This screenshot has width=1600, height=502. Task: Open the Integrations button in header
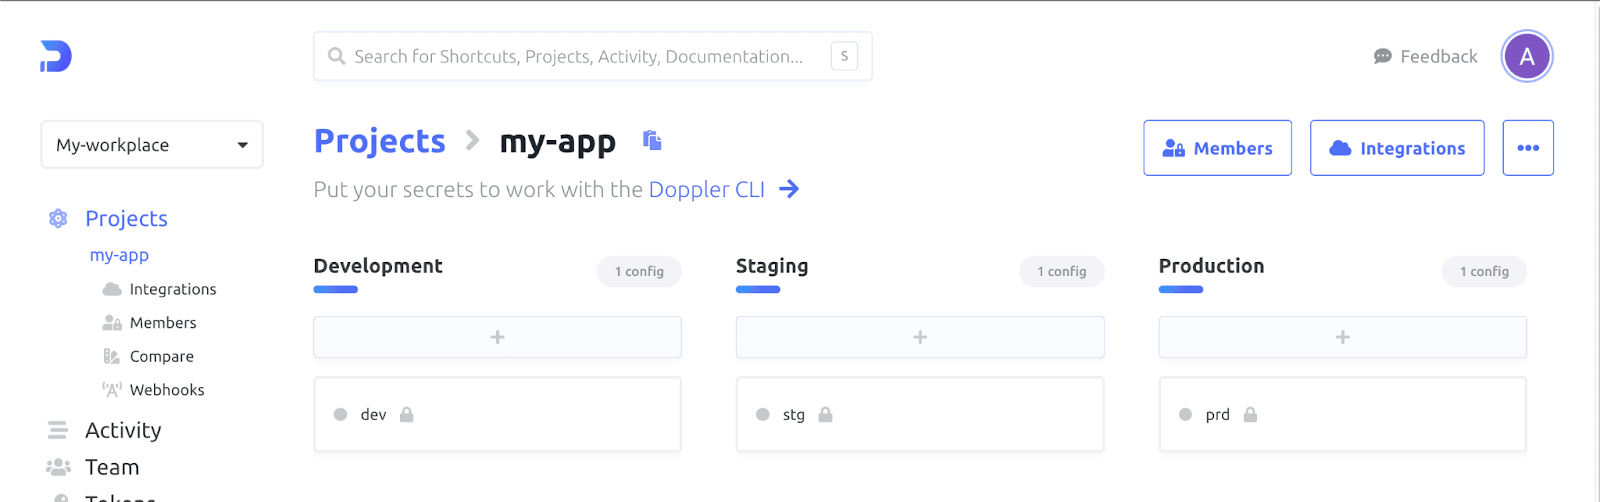[1396, 148]
